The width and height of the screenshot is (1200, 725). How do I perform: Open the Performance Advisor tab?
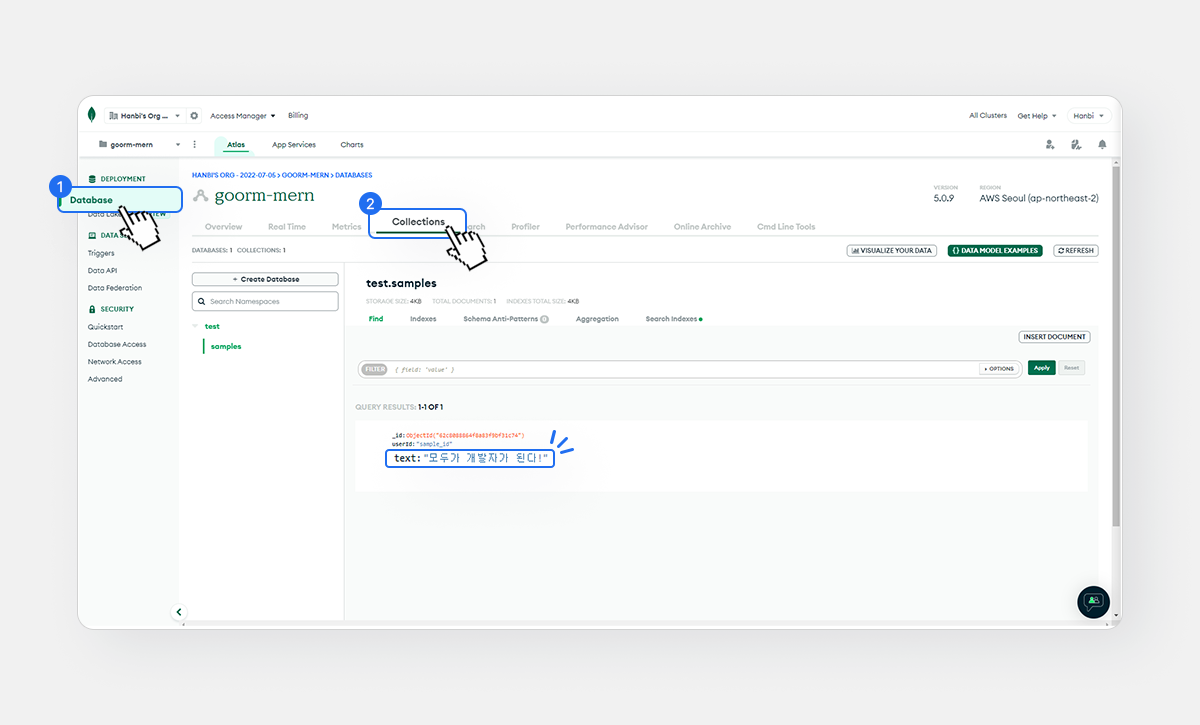[606, 227]
